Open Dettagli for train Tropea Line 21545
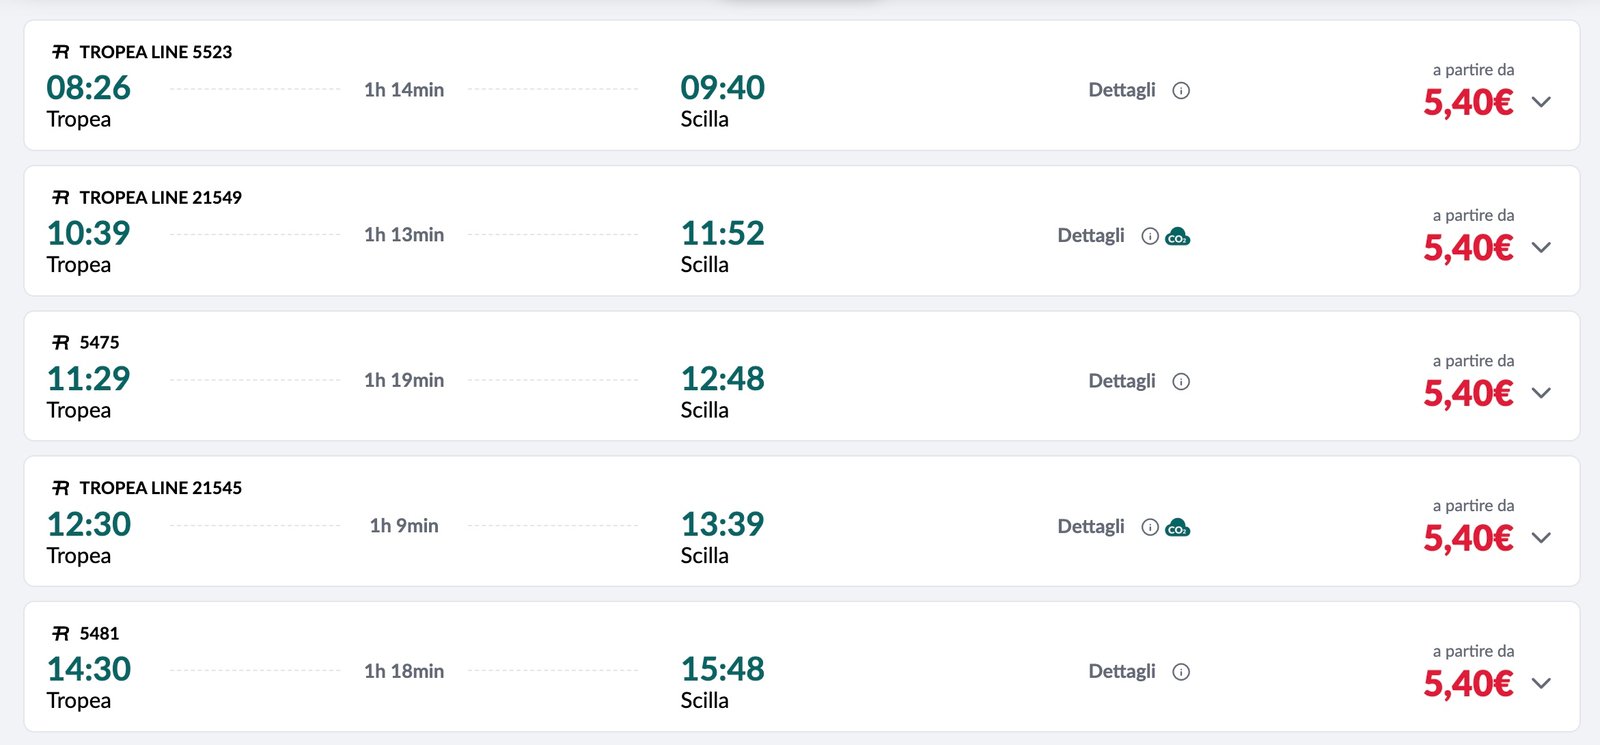This screenshot has width=1600, height=745. (1090, 527)
